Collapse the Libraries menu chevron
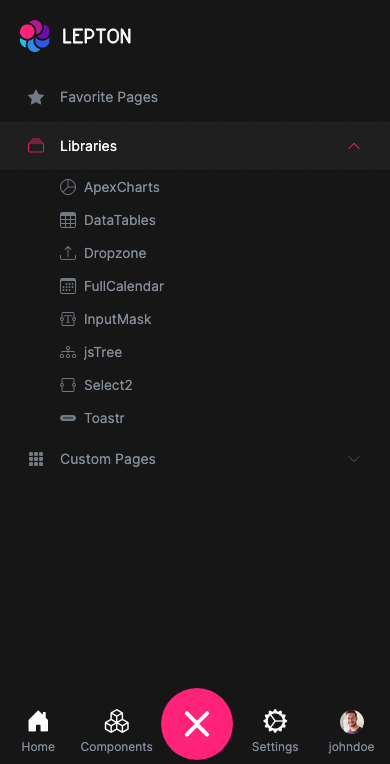390x764 pixels. click(354, 146)
